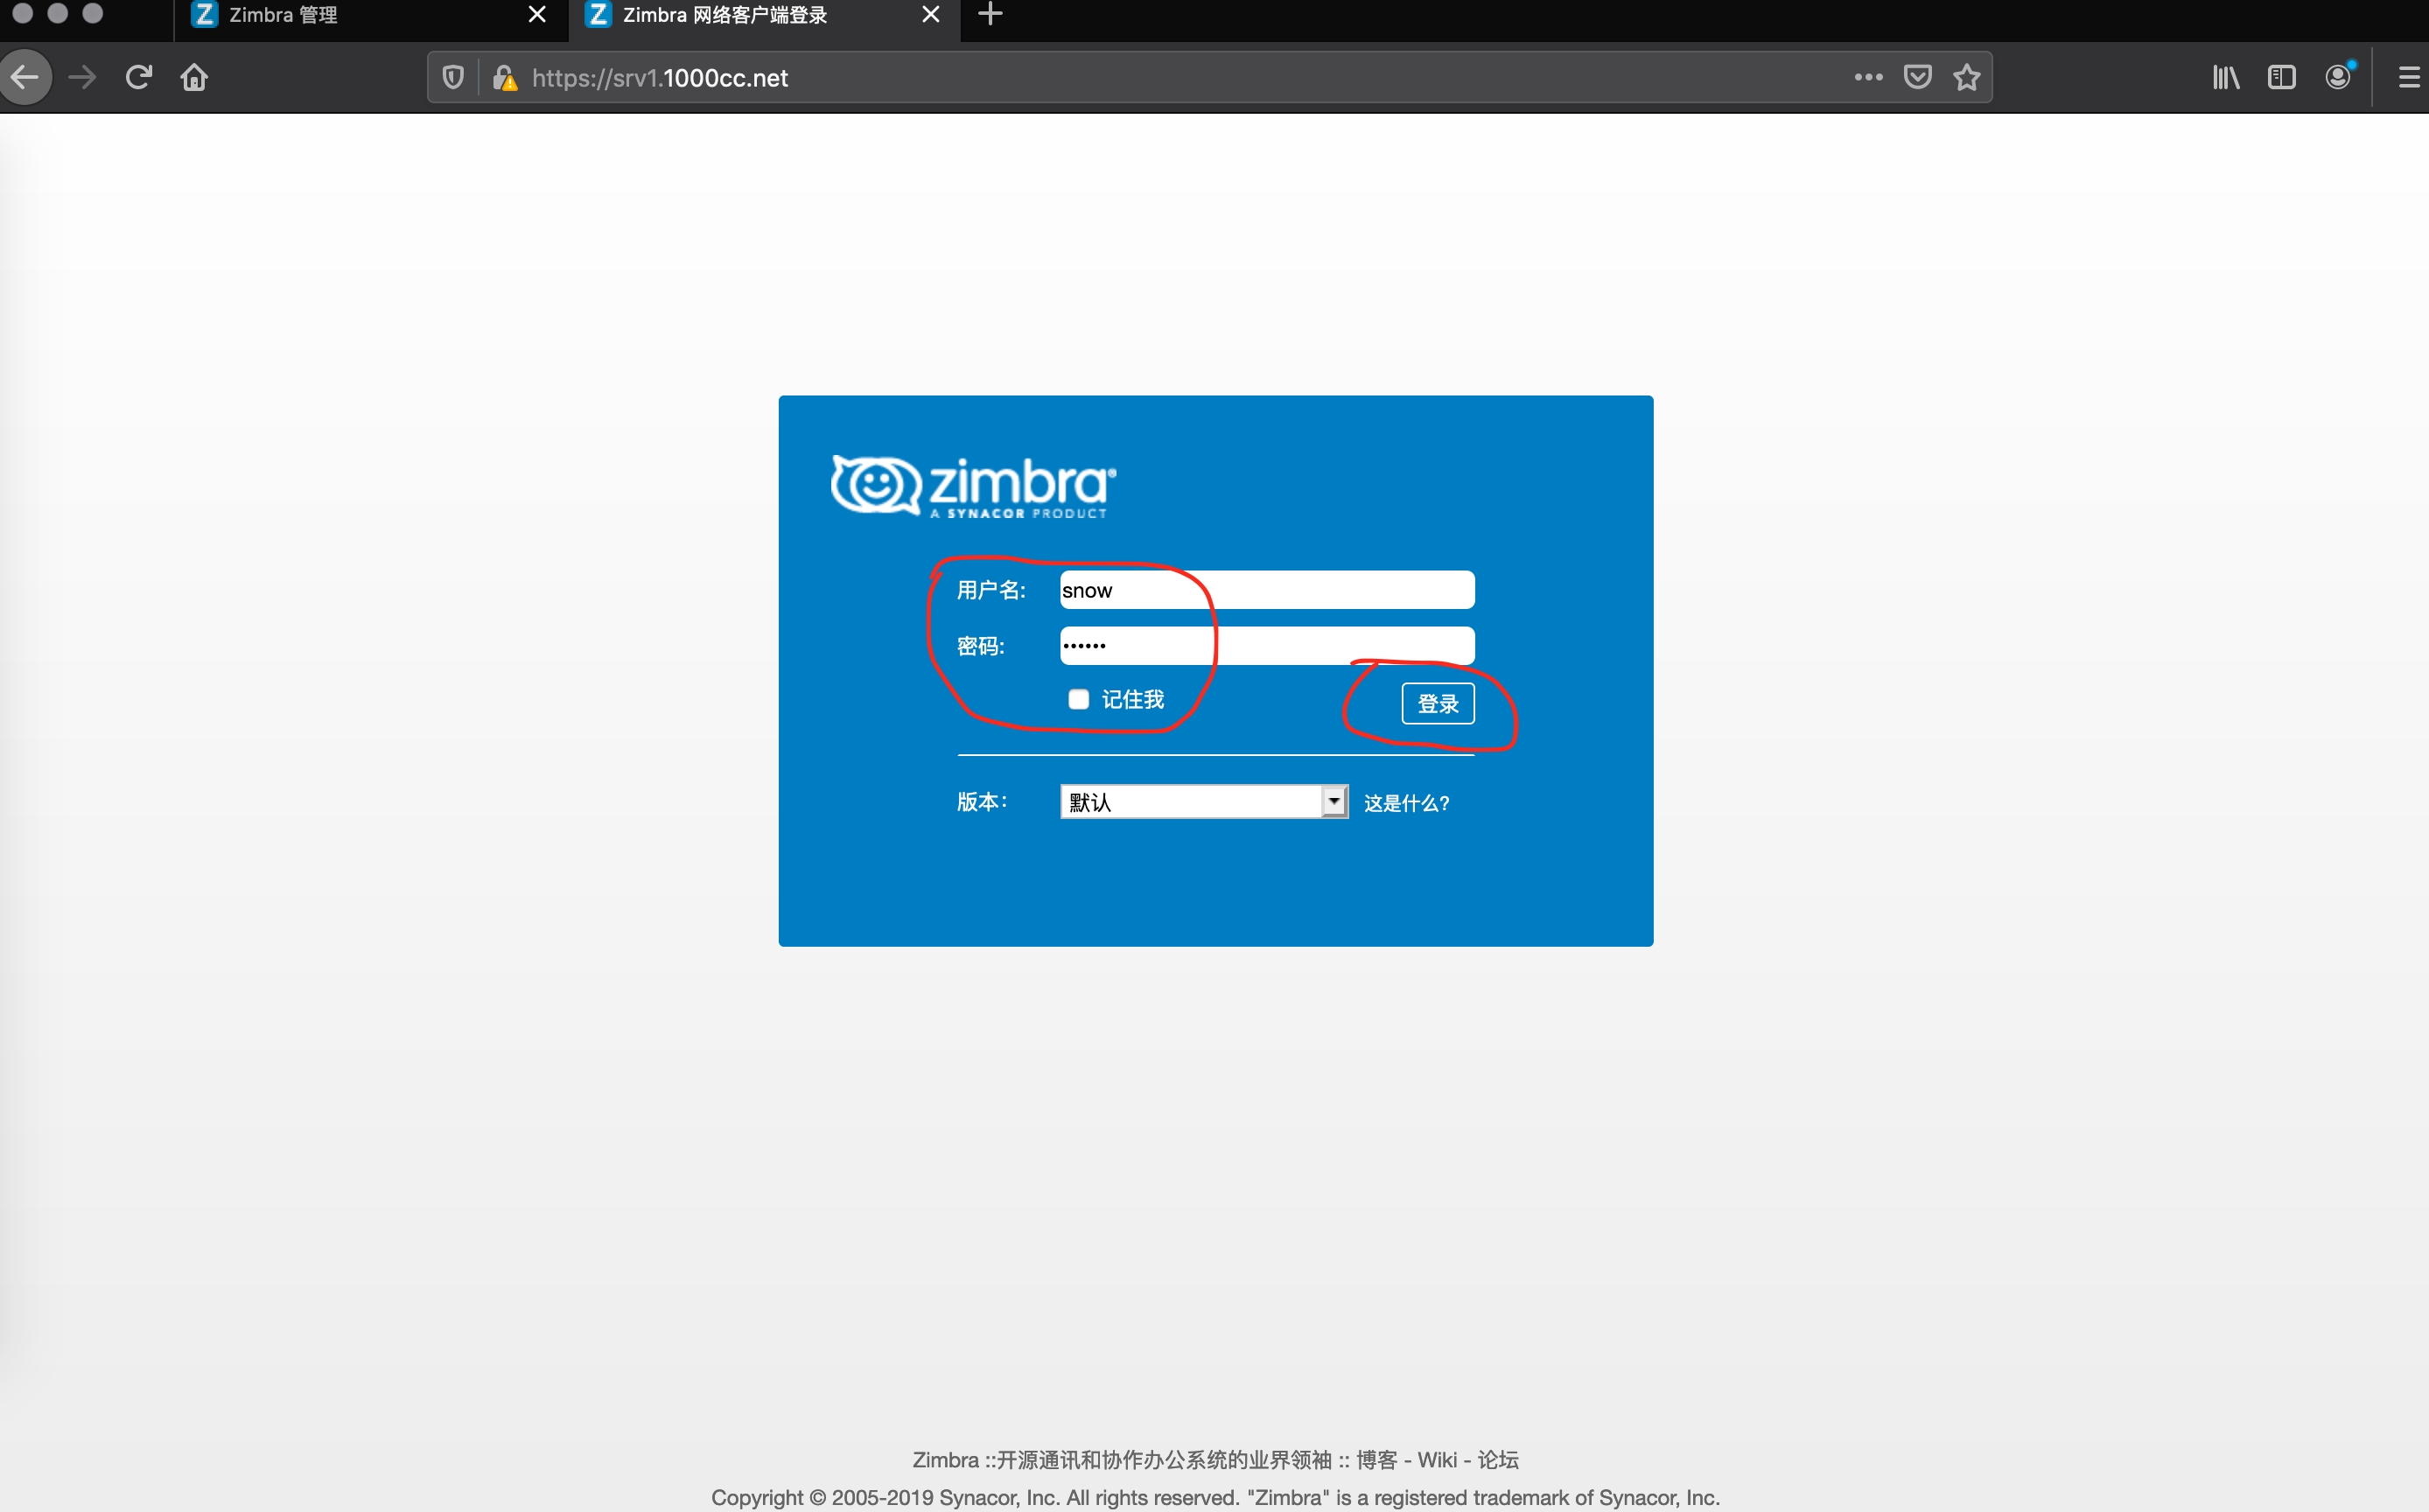Select the Zimbra 网络客户端登录 tab
Image resolution: width=2429 pixels, height=1512 pixels.
coord(764,15)
